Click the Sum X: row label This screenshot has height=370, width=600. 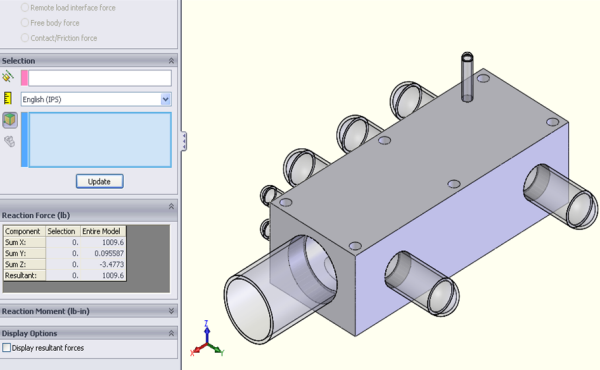click(x=24, y=242)
